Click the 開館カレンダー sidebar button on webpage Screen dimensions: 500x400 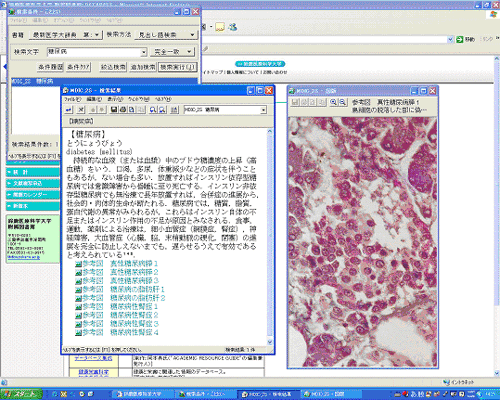(33, 195)
